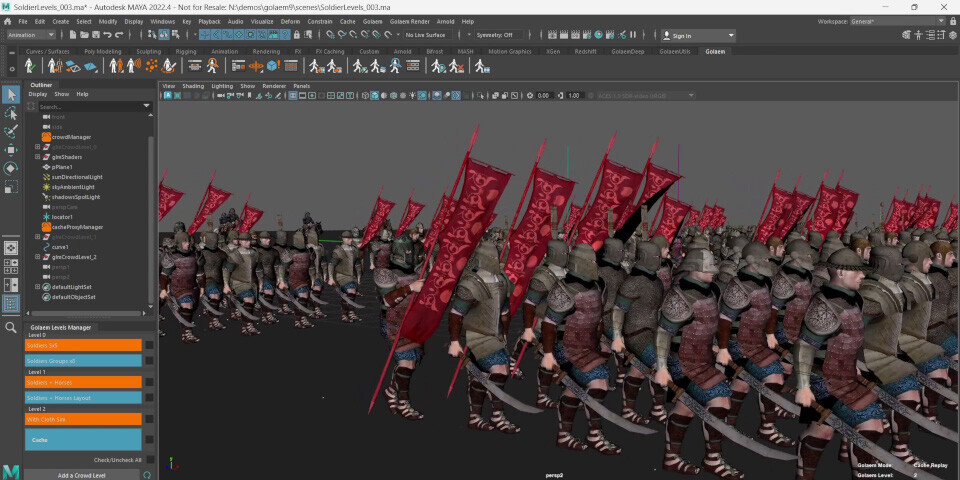Click the Outliner Search field
The width and height of the screenshot is (960, 480).
click(89, 107)
